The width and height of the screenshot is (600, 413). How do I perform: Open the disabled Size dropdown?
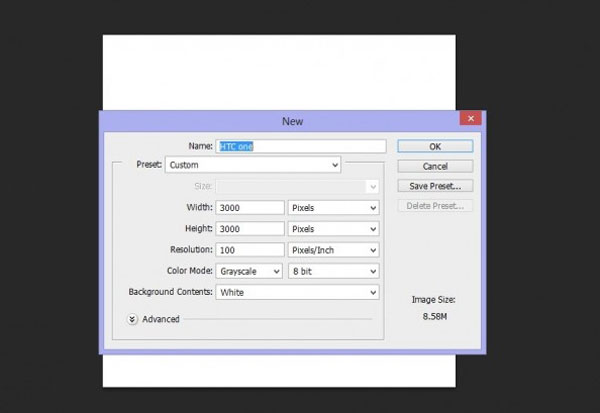coord(297,186)
